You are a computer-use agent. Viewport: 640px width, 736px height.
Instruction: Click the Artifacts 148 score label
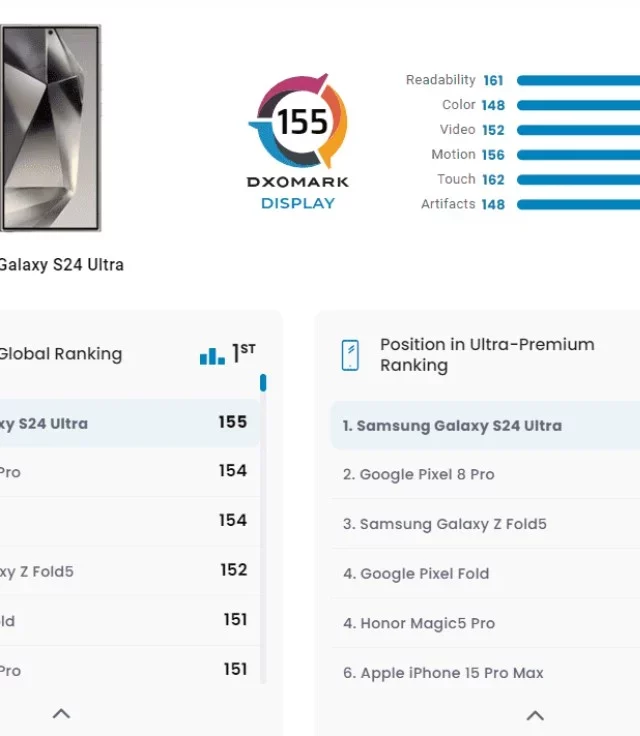click(463, 204)
